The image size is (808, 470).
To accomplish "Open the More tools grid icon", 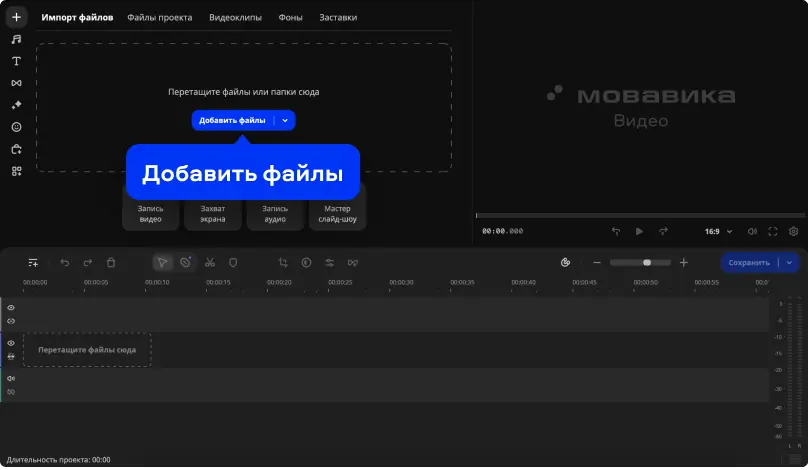I will point(16,171).
